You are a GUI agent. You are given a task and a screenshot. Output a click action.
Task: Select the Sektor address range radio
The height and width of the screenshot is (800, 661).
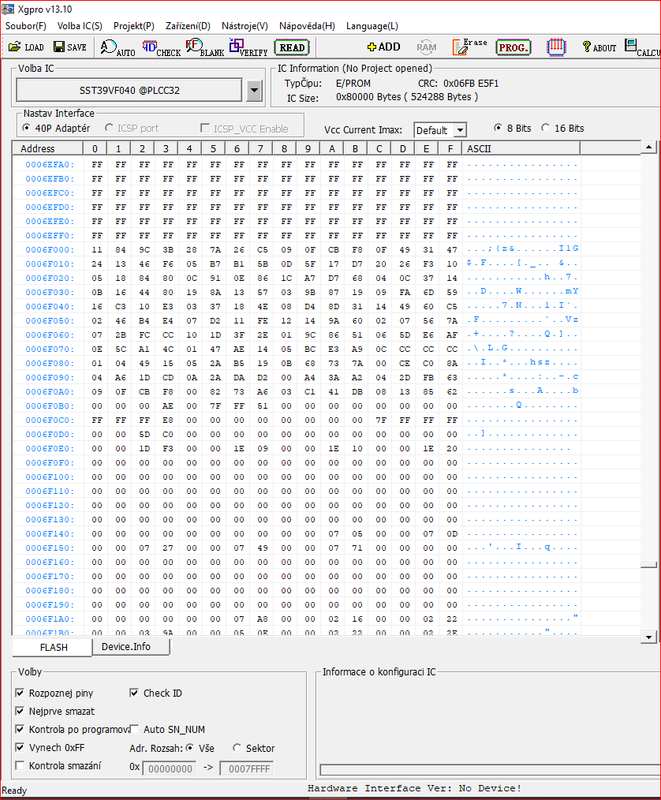[x=237, y=748]
